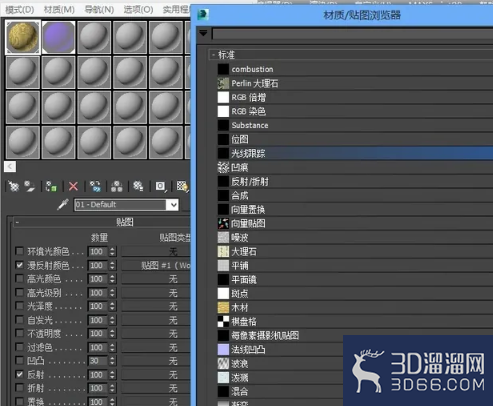Pick material with the eyedropper icon
Image resolution: width=493 pixels, height=406 pixels.
click(63, 204)
